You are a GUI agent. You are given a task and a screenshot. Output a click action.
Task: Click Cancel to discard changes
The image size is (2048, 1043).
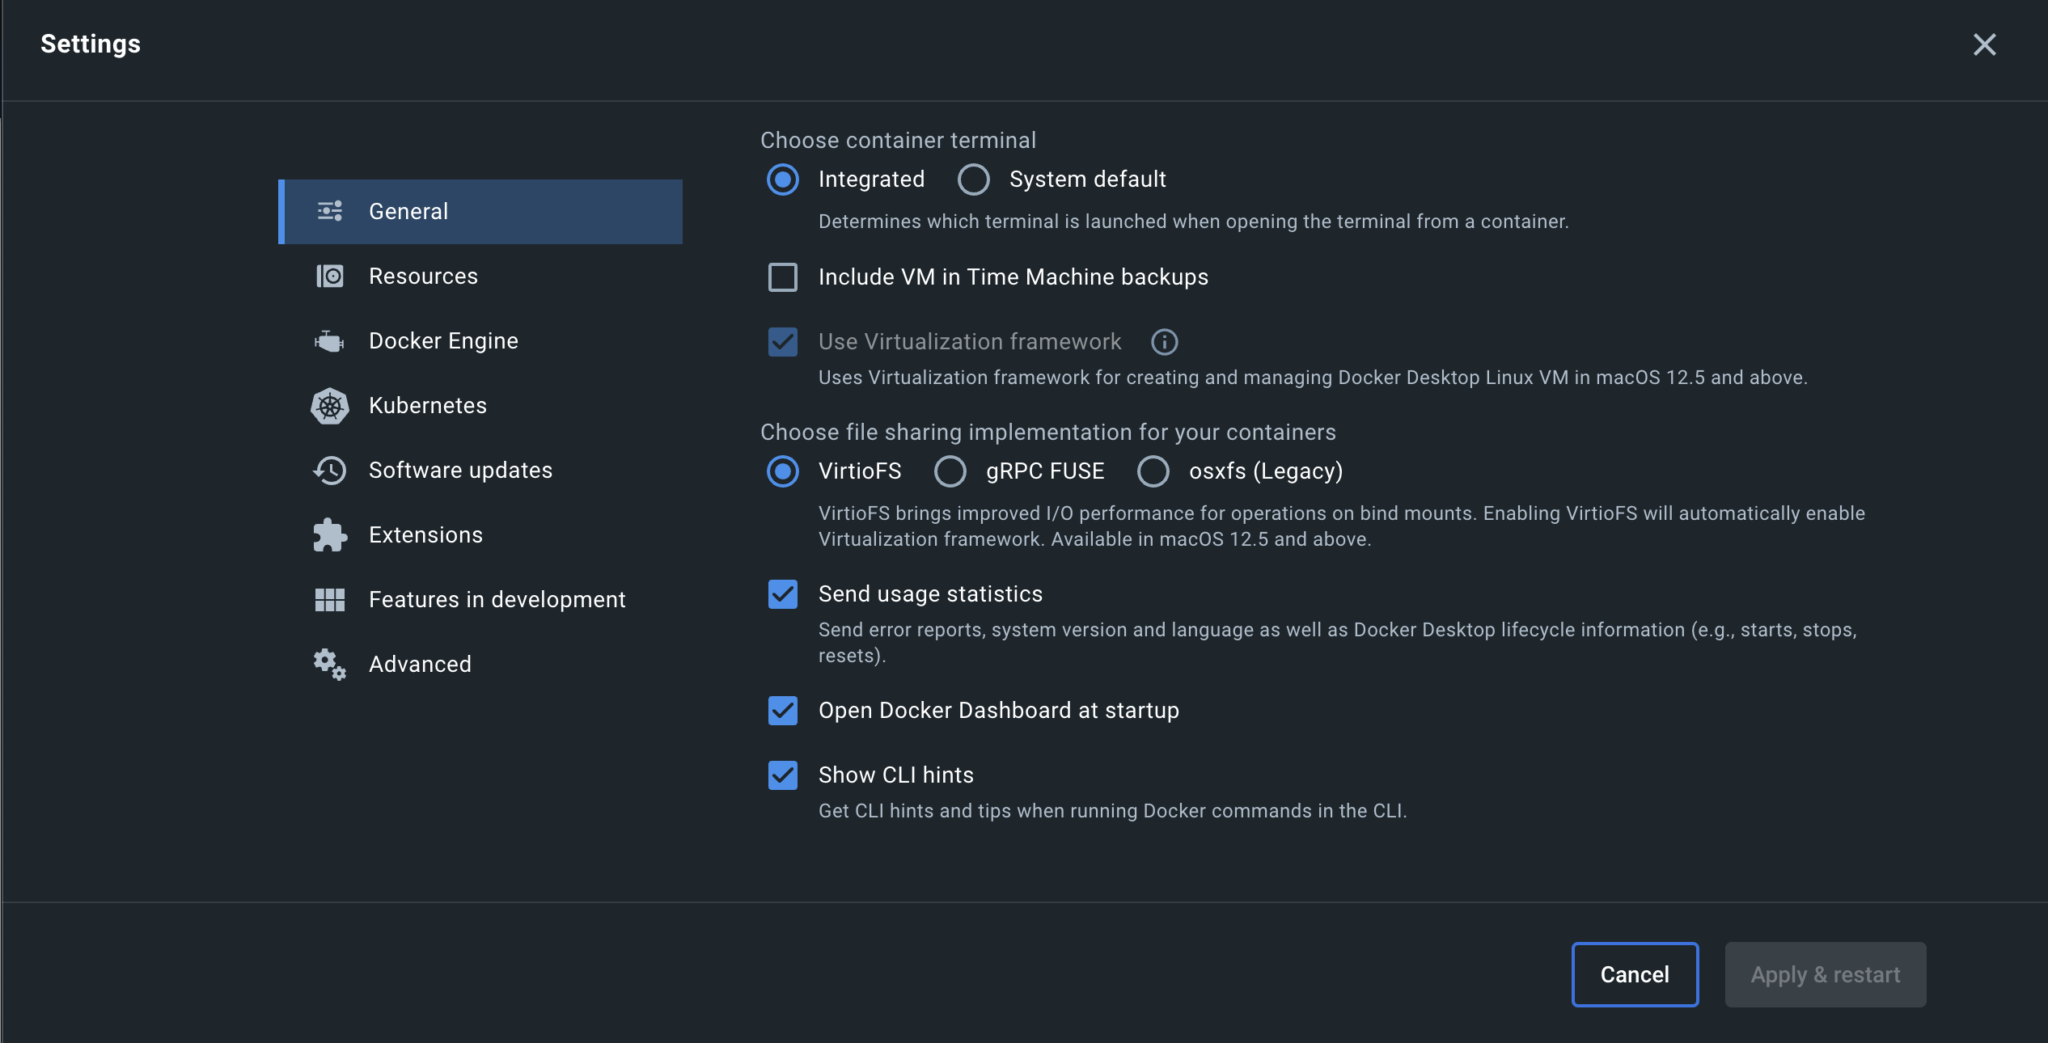(x=1634, y=974)
